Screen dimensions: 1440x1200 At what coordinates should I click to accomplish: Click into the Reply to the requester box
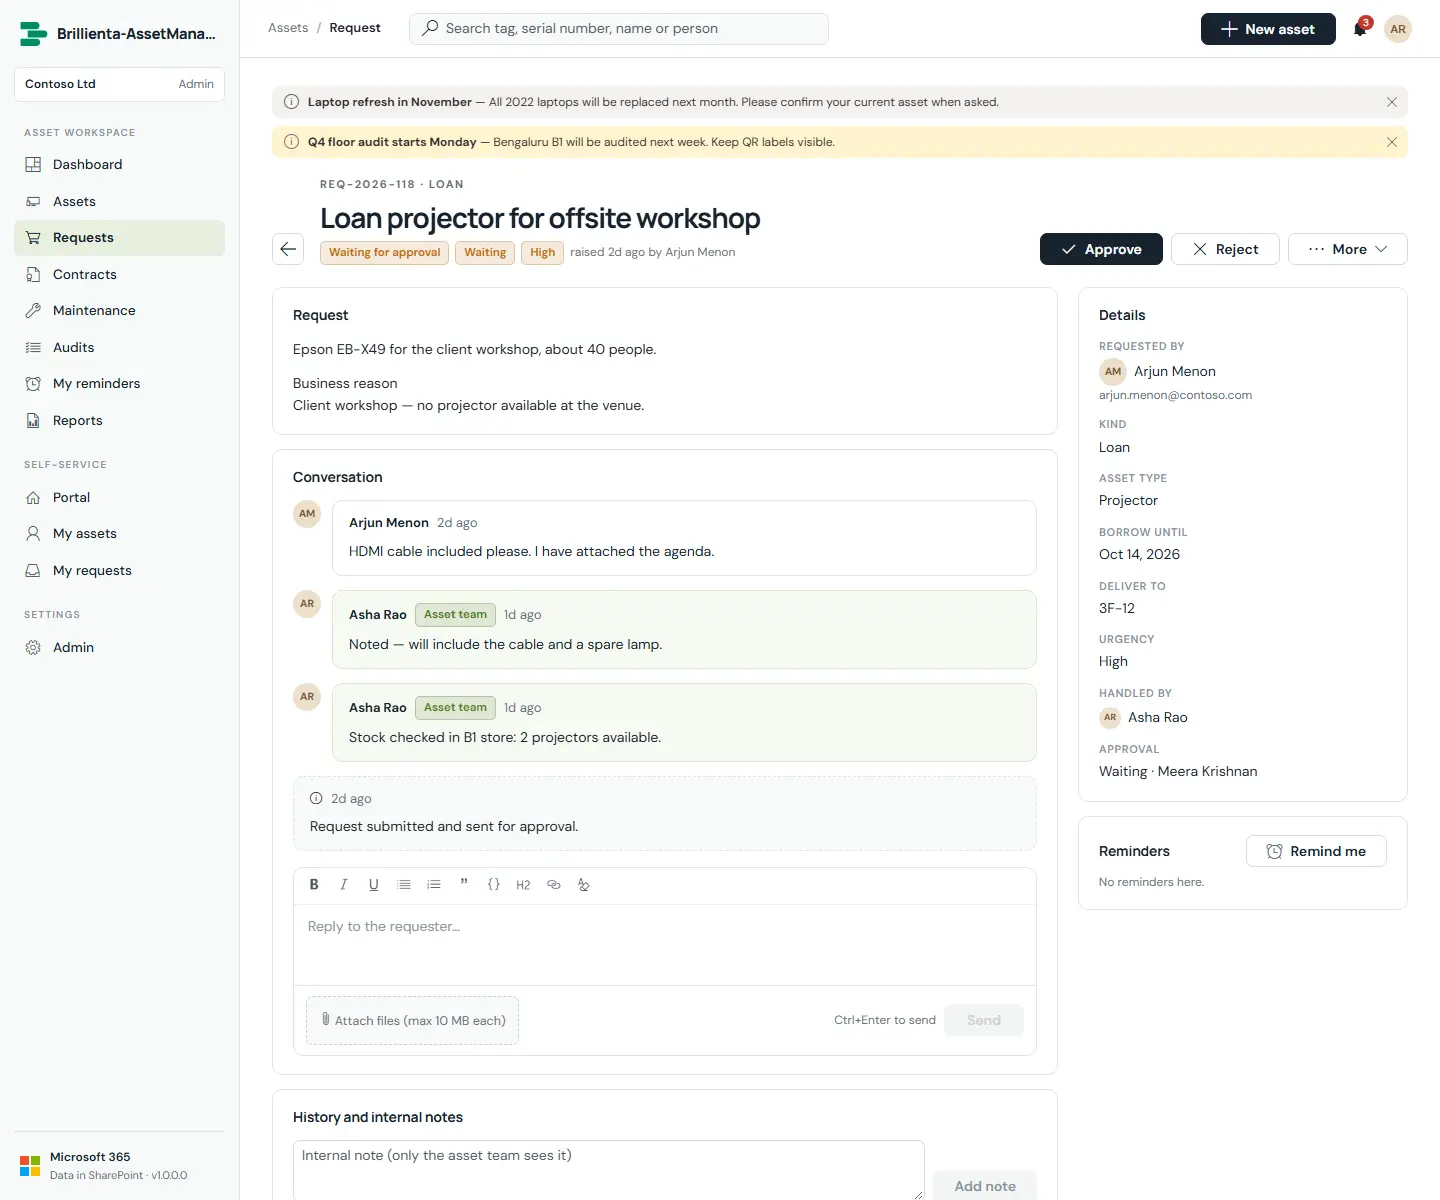click(665, 945)
